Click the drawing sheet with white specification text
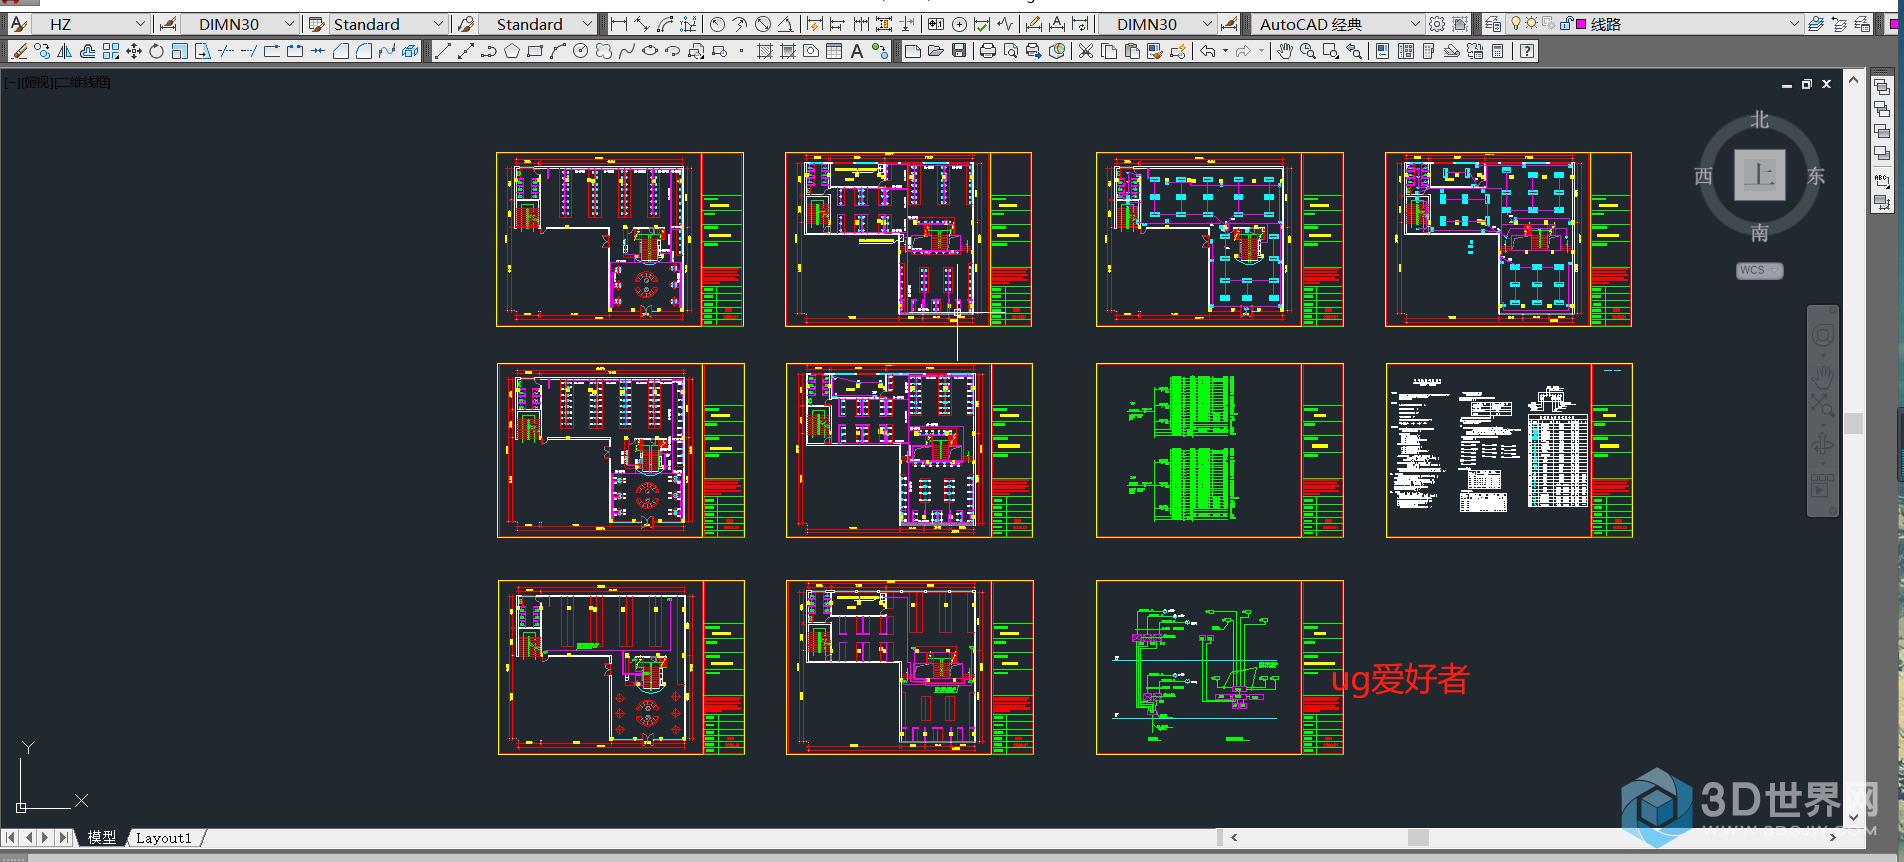 1509,450
